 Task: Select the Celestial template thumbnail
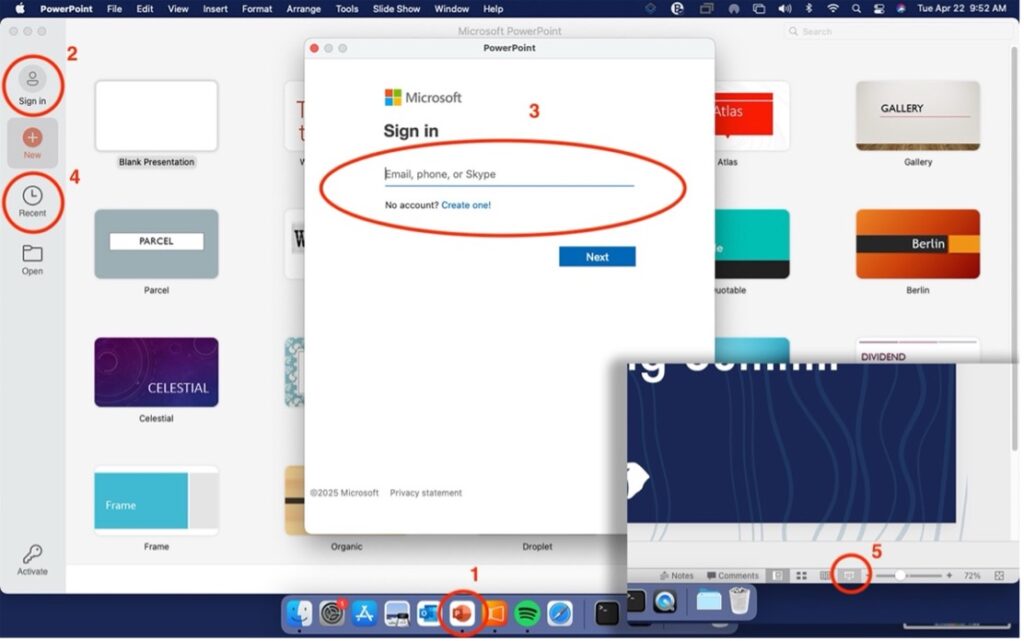pos(156,372)
